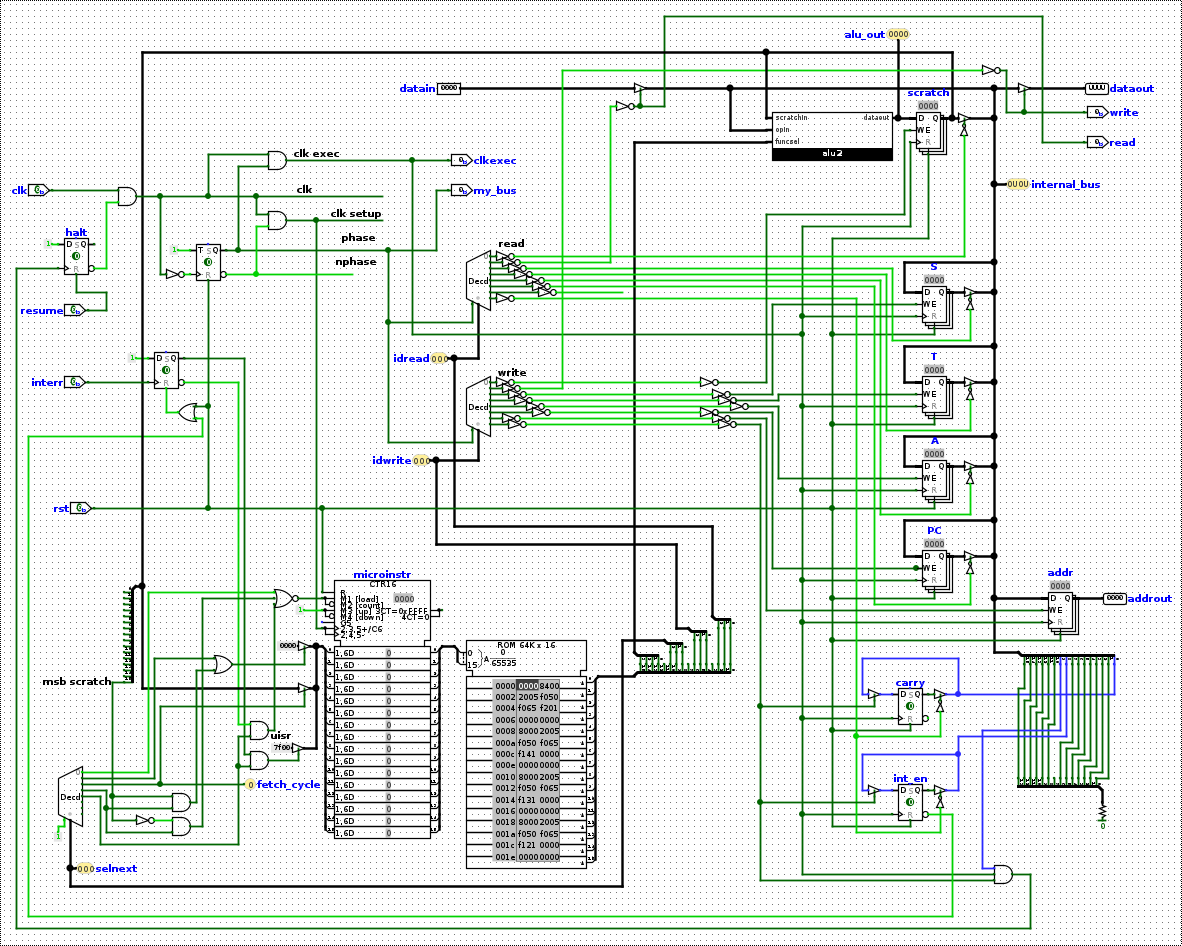Image resolution: width=1182 pixels, height=946 pixels.
Task: Select the int_en flip-flop
Action: point(910,803)
